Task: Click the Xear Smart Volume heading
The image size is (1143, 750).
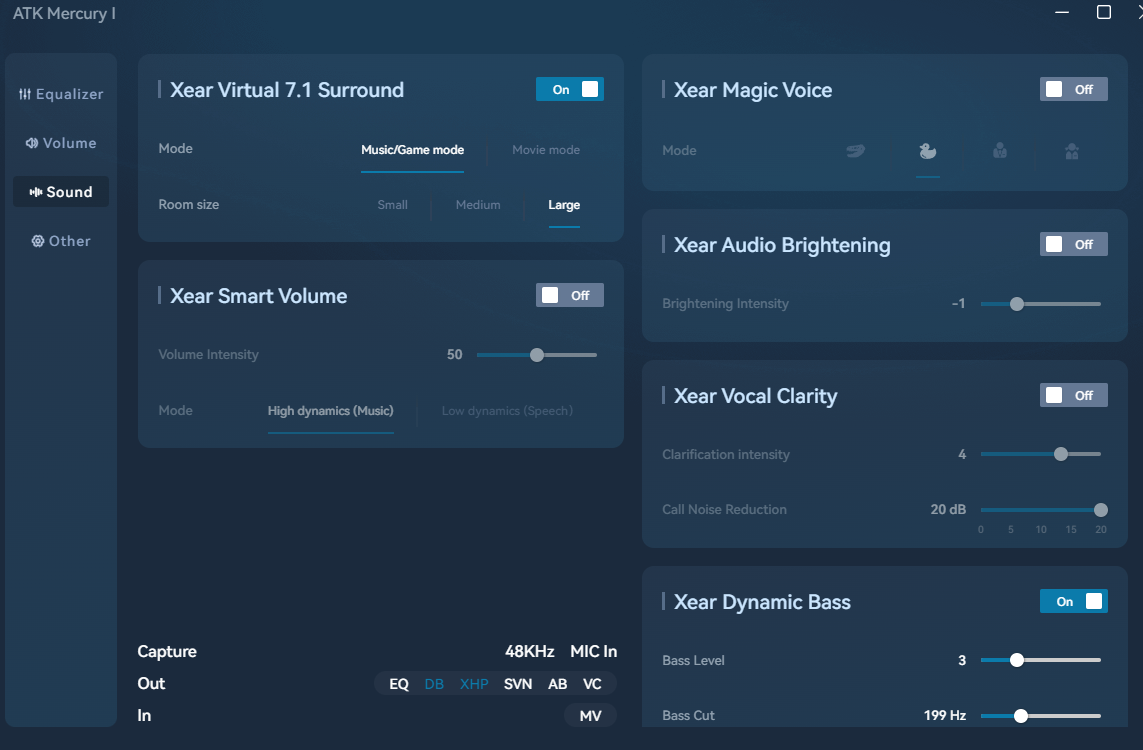Action: (x=258, y=296)
